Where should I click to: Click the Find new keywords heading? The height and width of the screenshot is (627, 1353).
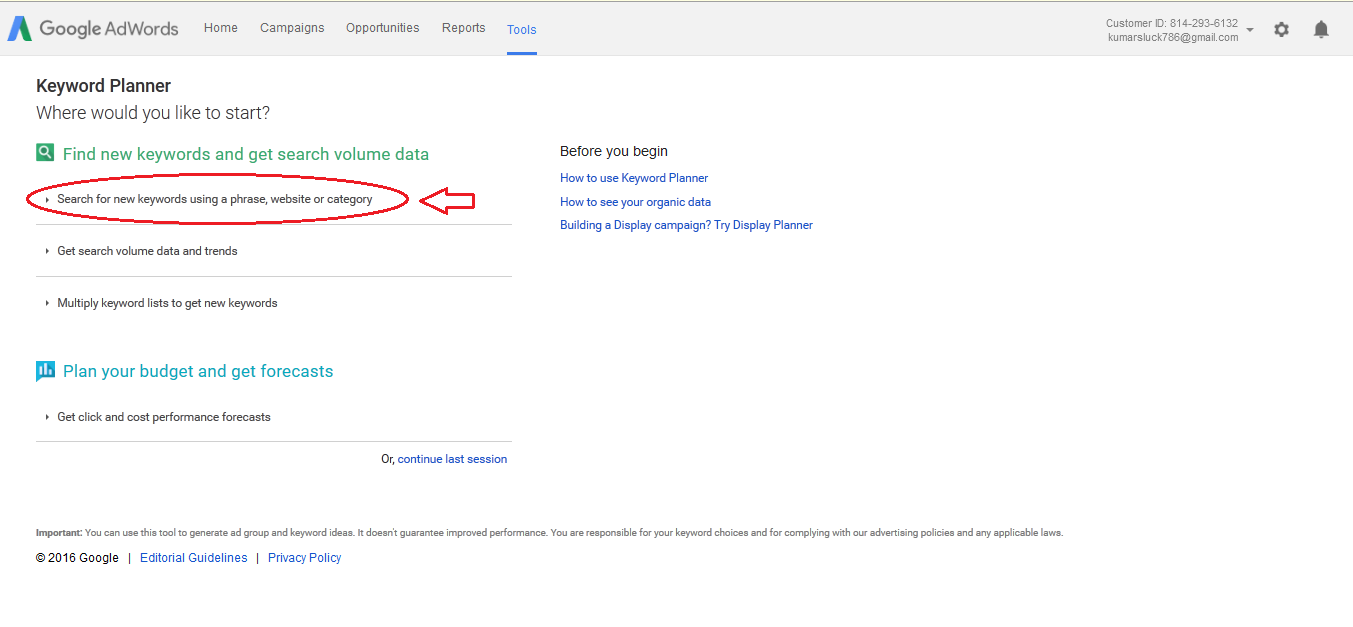[x=246, y=154]
